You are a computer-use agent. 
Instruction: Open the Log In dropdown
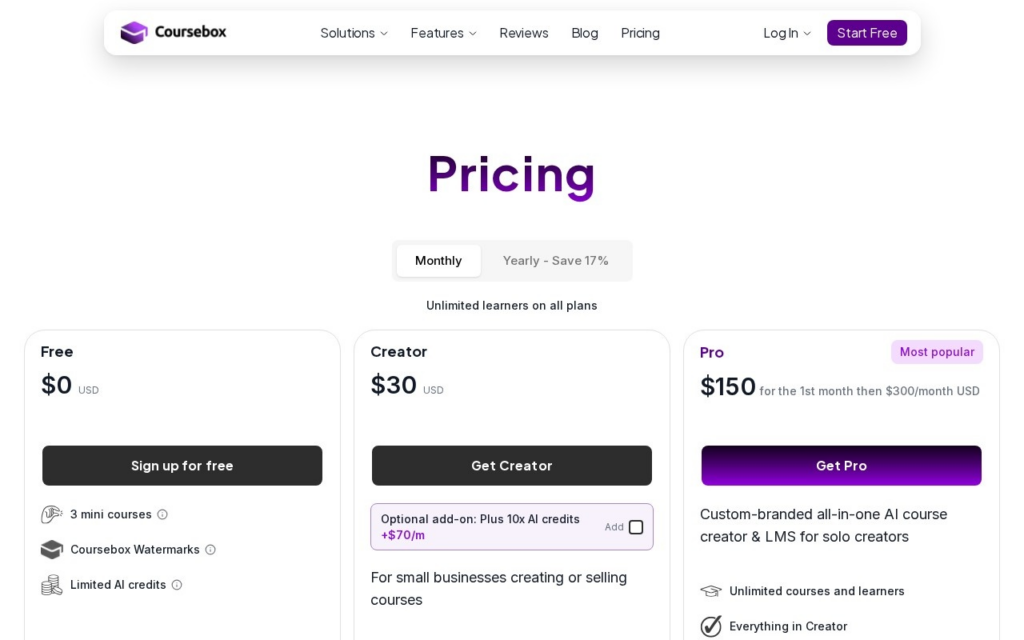[x=787, y=33]
